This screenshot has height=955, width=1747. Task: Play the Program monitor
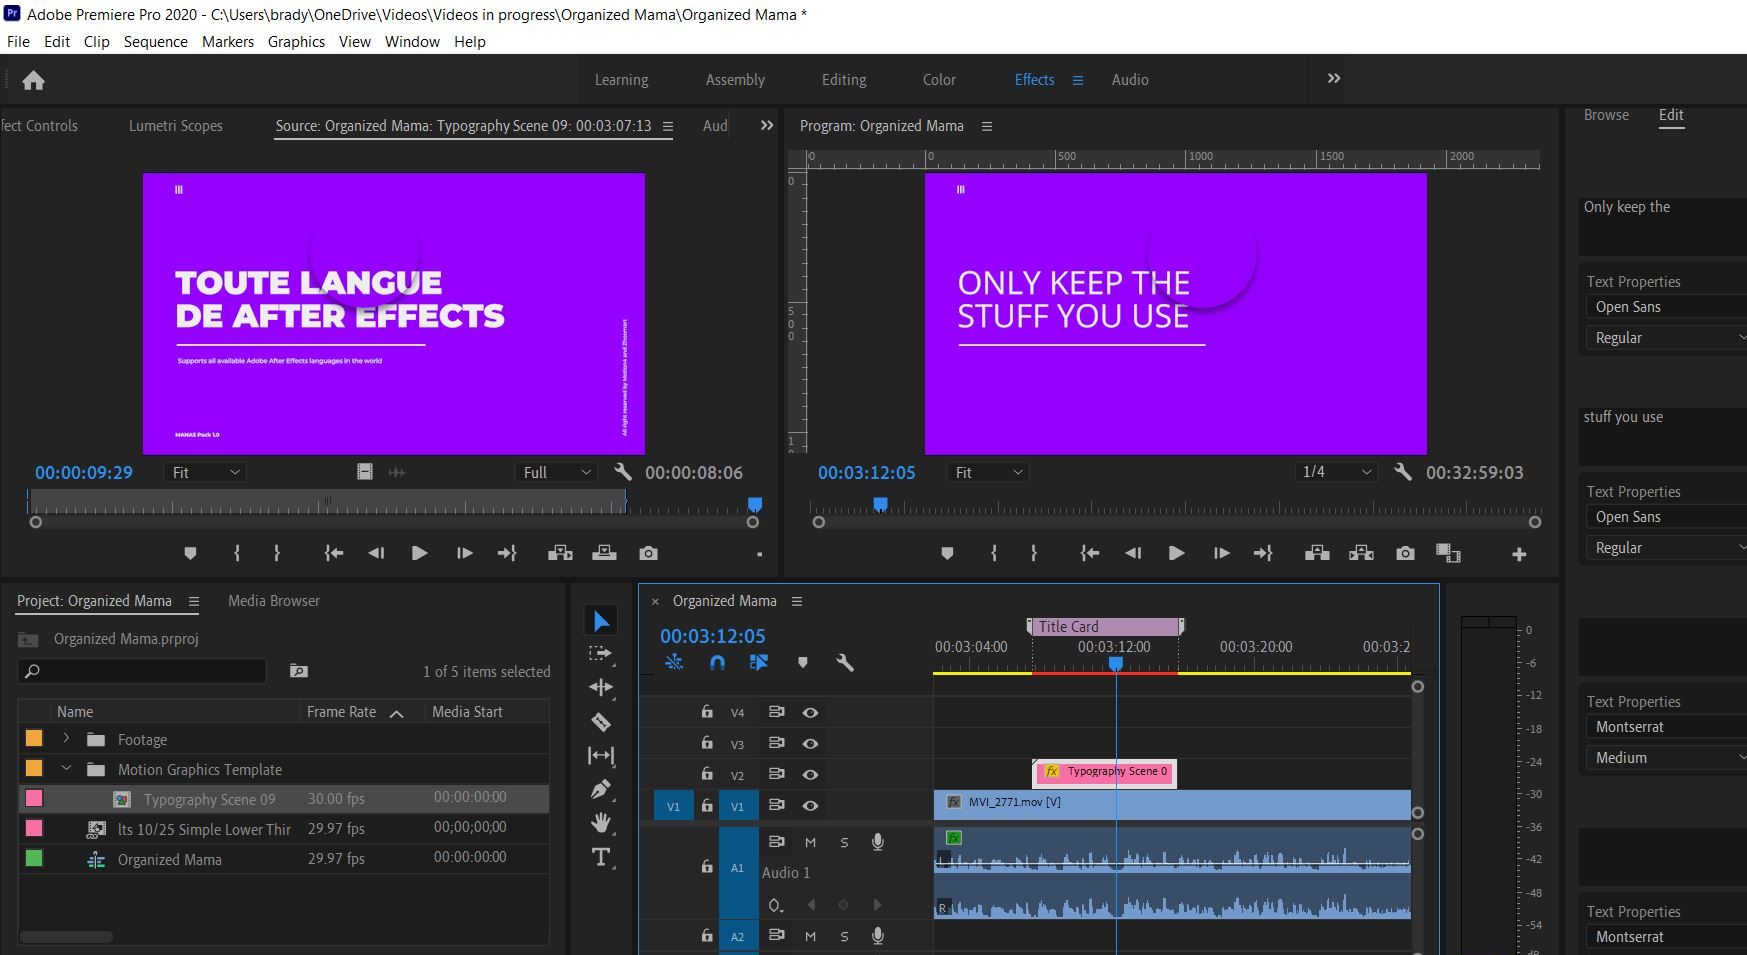pos(1176,553)
